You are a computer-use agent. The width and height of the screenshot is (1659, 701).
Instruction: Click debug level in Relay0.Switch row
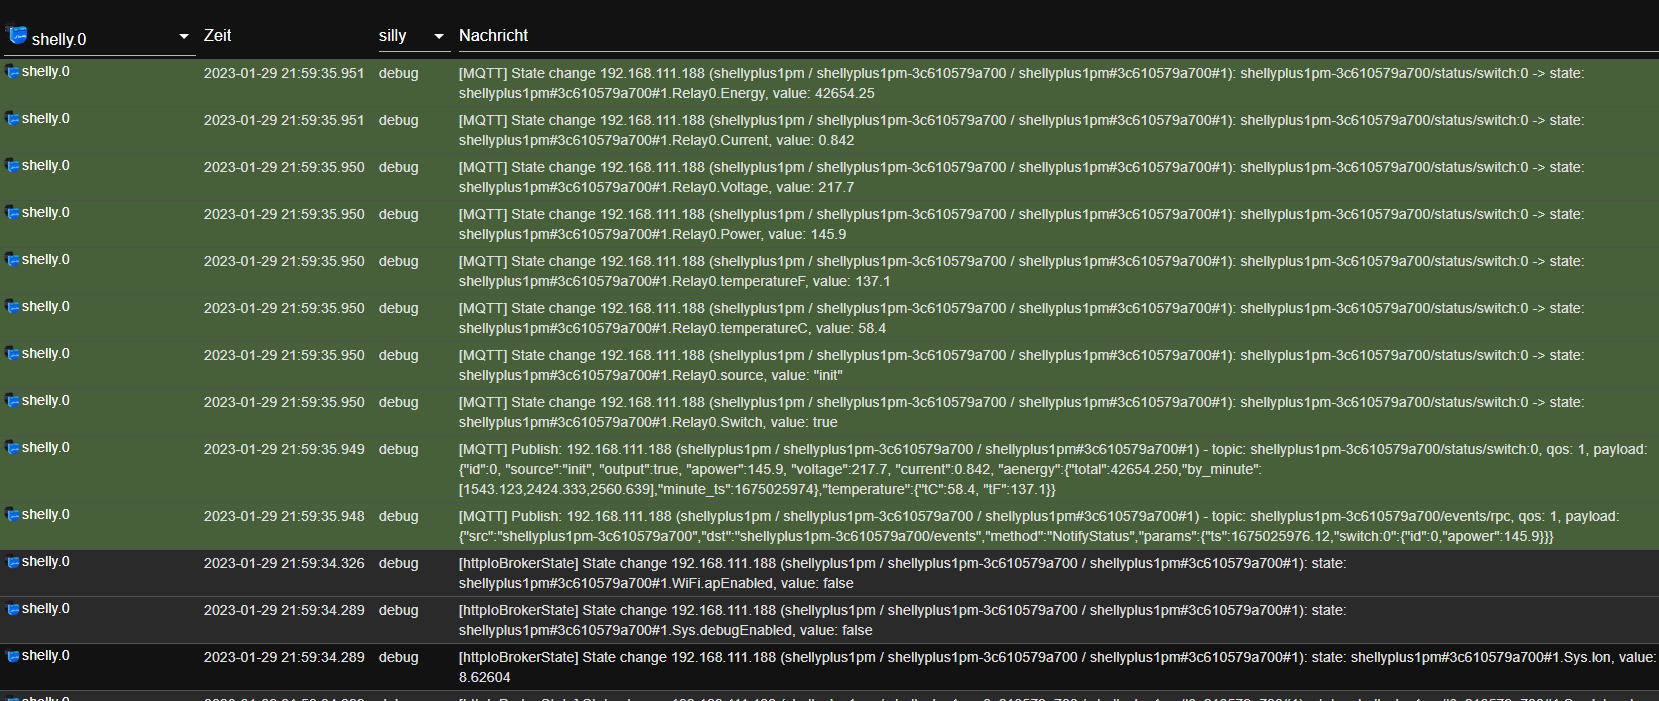pos(398,402)
